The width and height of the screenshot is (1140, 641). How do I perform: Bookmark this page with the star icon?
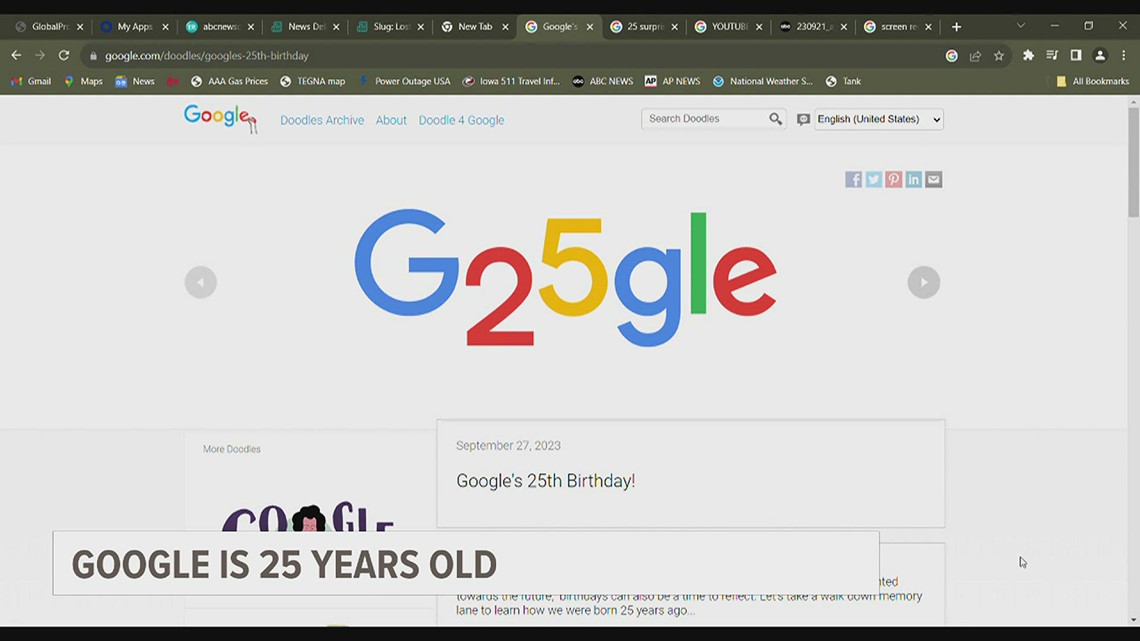pyautogui.click(x=999, y=55)
